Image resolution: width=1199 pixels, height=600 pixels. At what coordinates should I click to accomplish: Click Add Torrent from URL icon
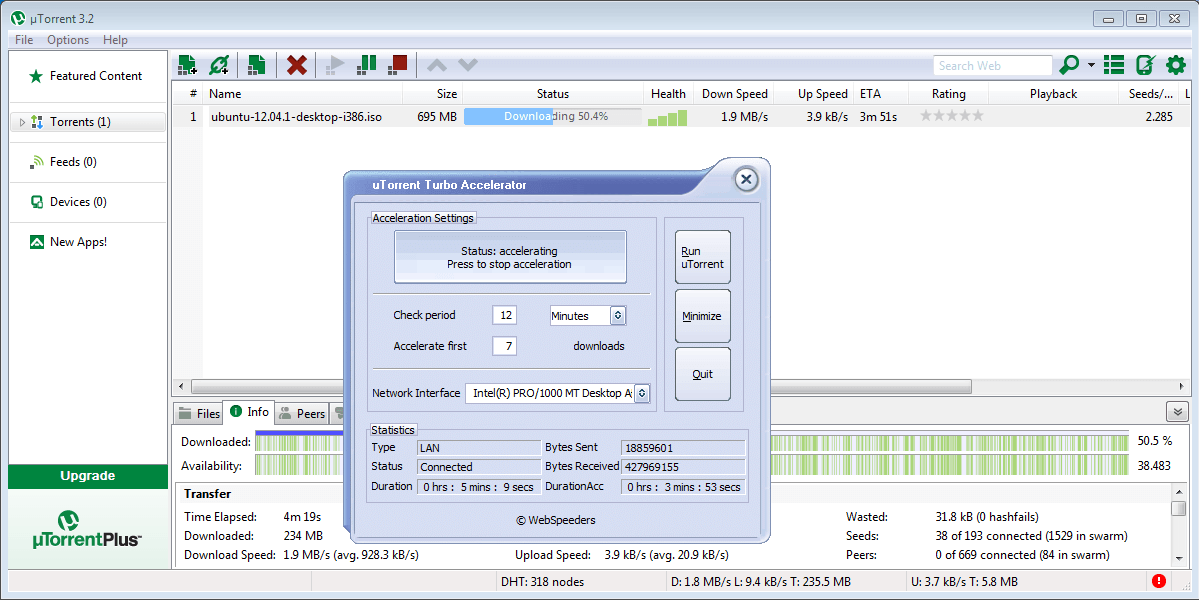[219, 65]
